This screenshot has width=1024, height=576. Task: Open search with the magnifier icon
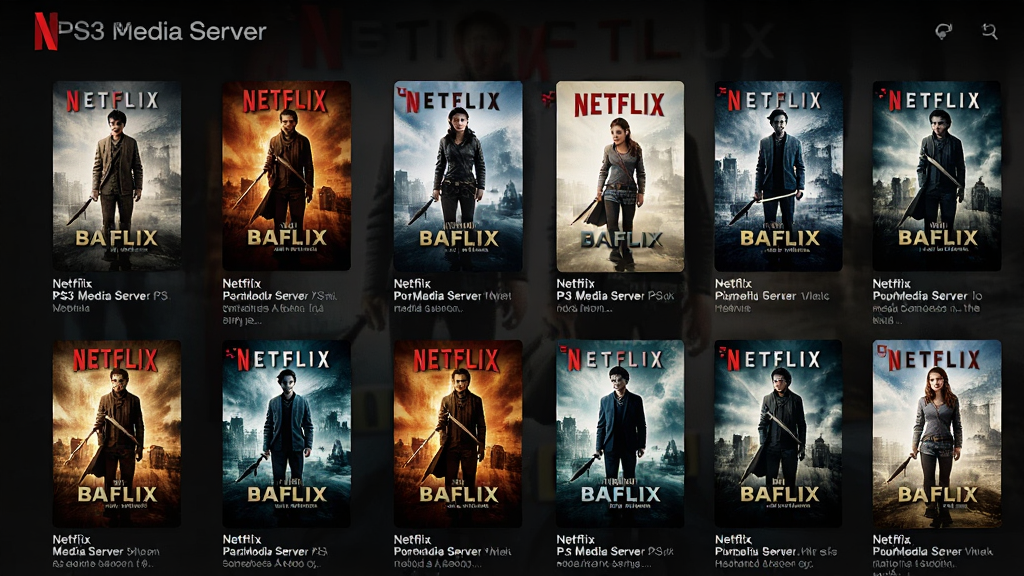coord(989,31)
